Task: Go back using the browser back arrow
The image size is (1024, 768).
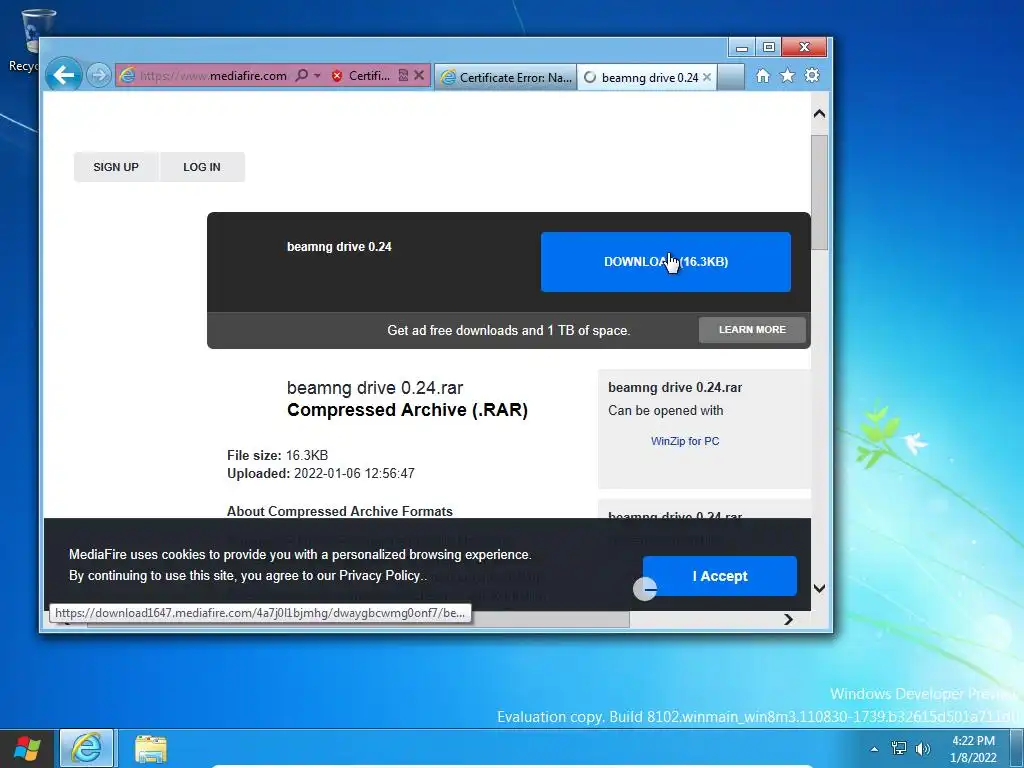Action: [64, 75]
